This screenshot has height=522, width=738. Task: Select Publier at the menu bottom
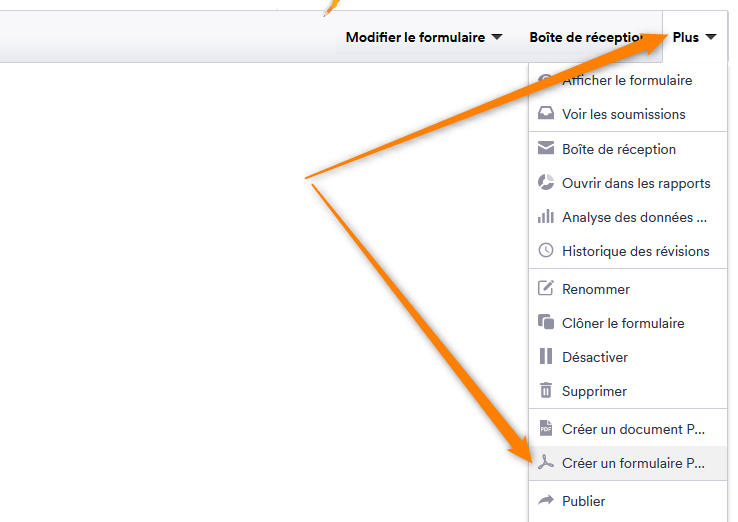pos(628,501)
